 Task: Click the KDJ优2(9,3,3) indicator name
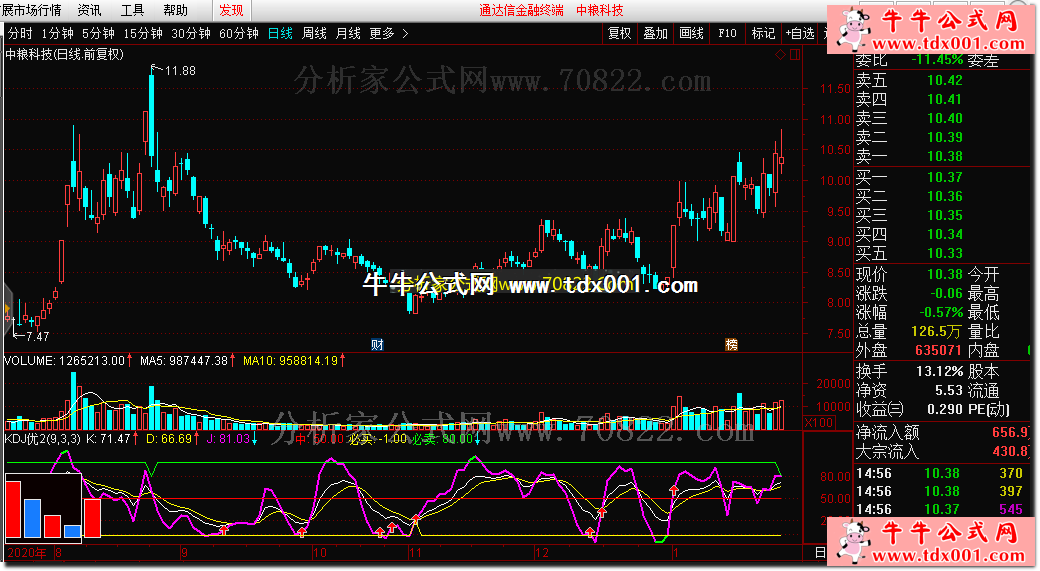(x=42, y=438)
